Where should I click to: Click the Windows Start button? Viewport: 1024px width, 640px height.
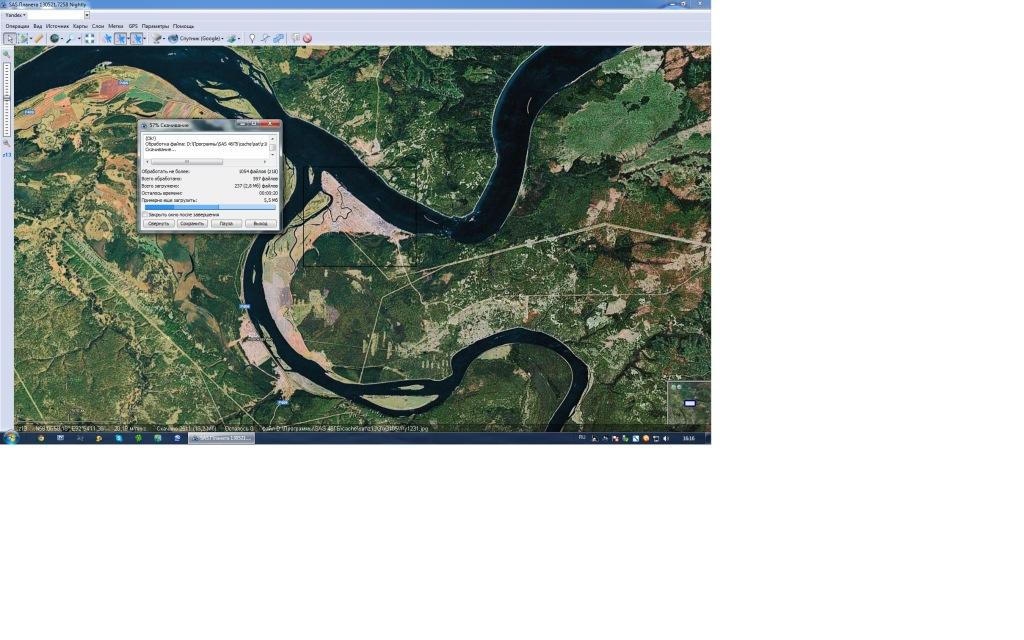point(10,438)
